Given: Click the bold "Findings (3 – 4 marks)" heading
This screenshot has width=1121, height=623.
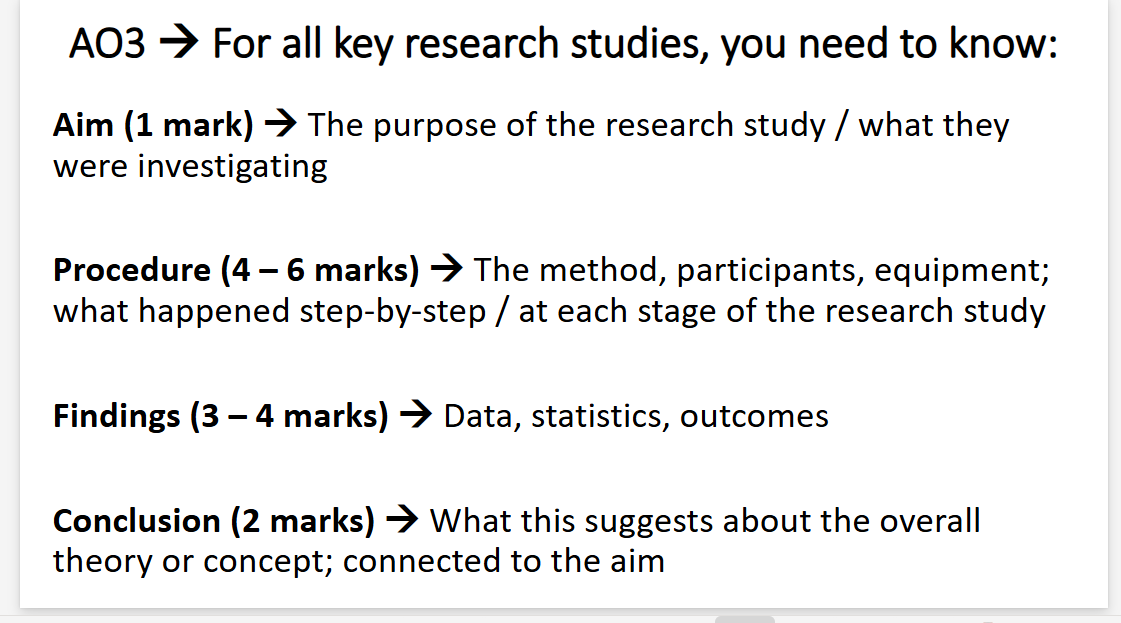Looking at the screenshot, I should click(x=220, y=416).
